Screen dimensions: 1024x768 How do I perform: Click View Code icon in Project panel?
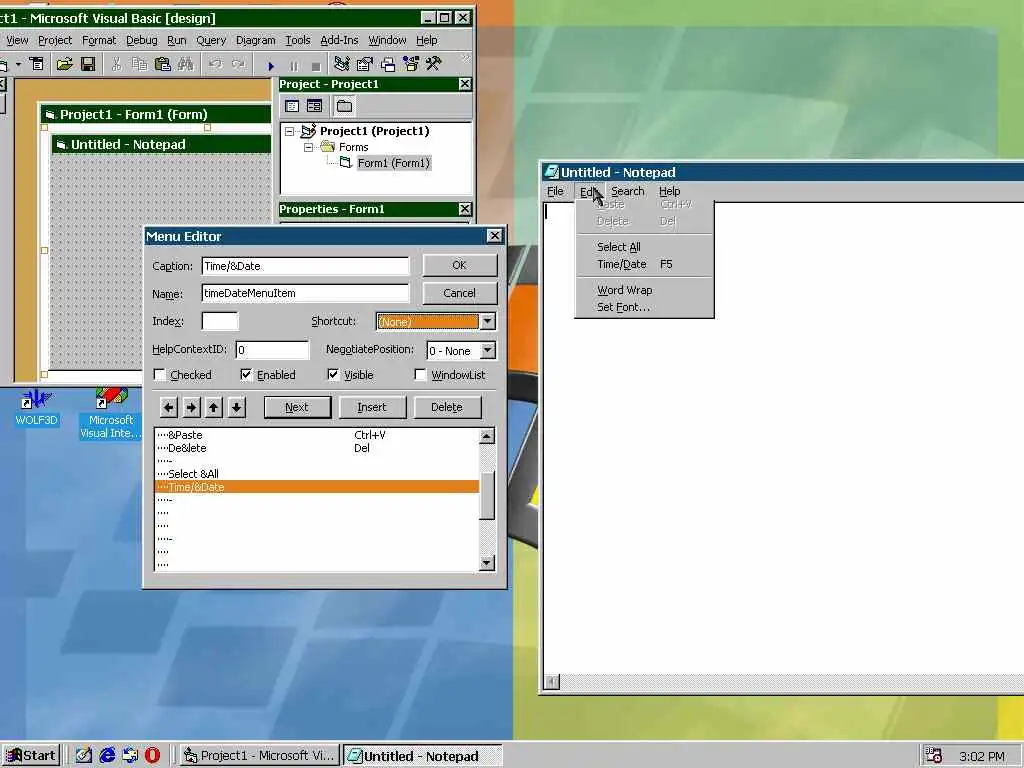click(292, 106)
